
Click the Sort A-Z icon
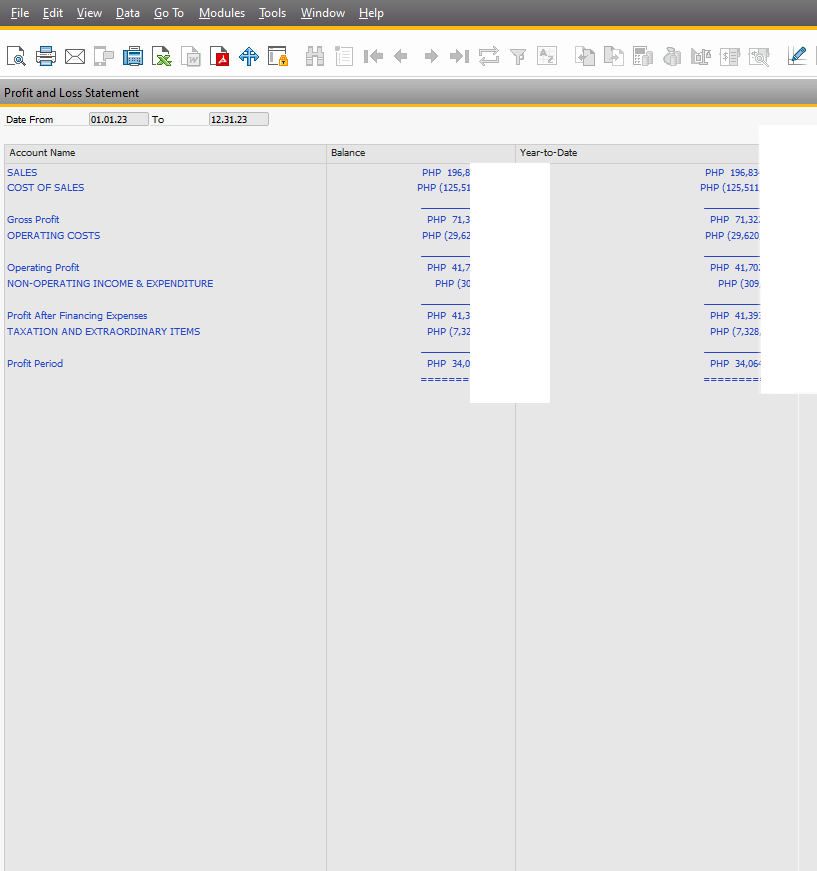547,56
